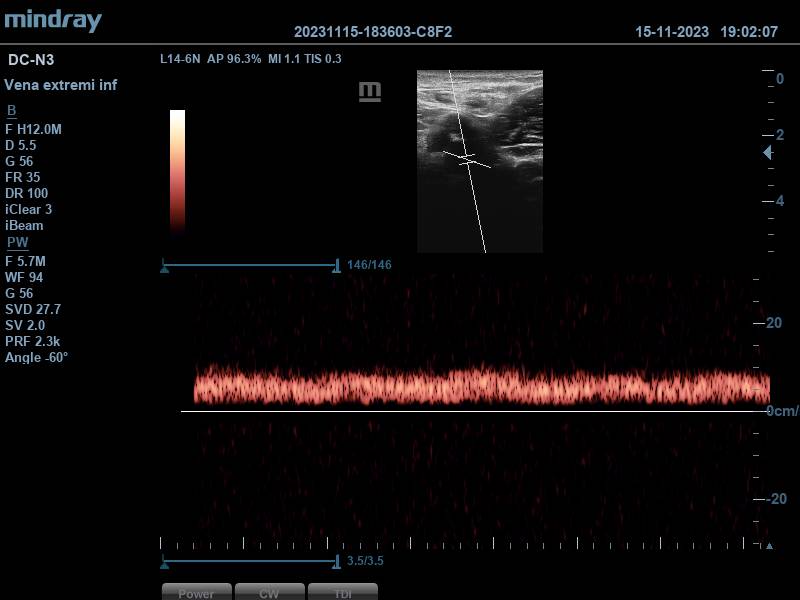Click the focus position arrow on depth scale
This screenshot has width=800, height=600.
tap(767, 153)
